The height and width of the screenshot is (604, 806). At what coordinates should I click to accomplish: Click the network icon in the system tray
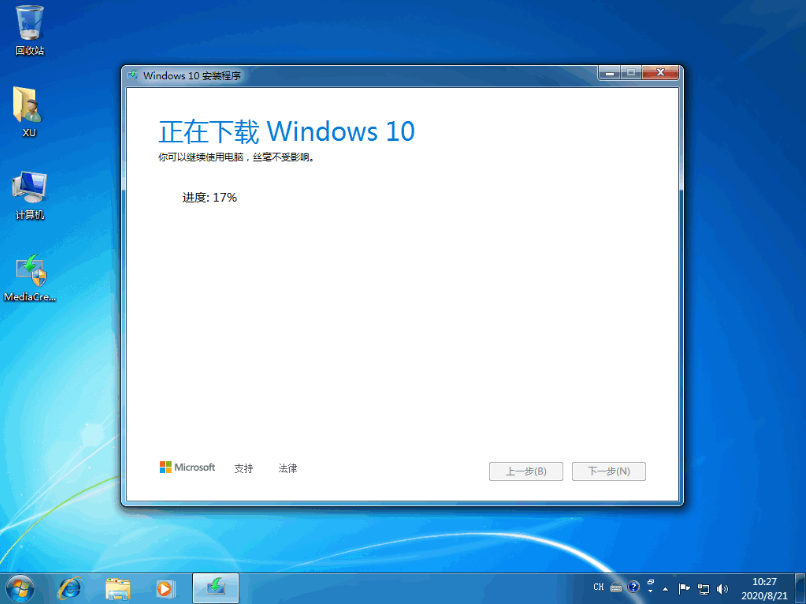point(702,588)
